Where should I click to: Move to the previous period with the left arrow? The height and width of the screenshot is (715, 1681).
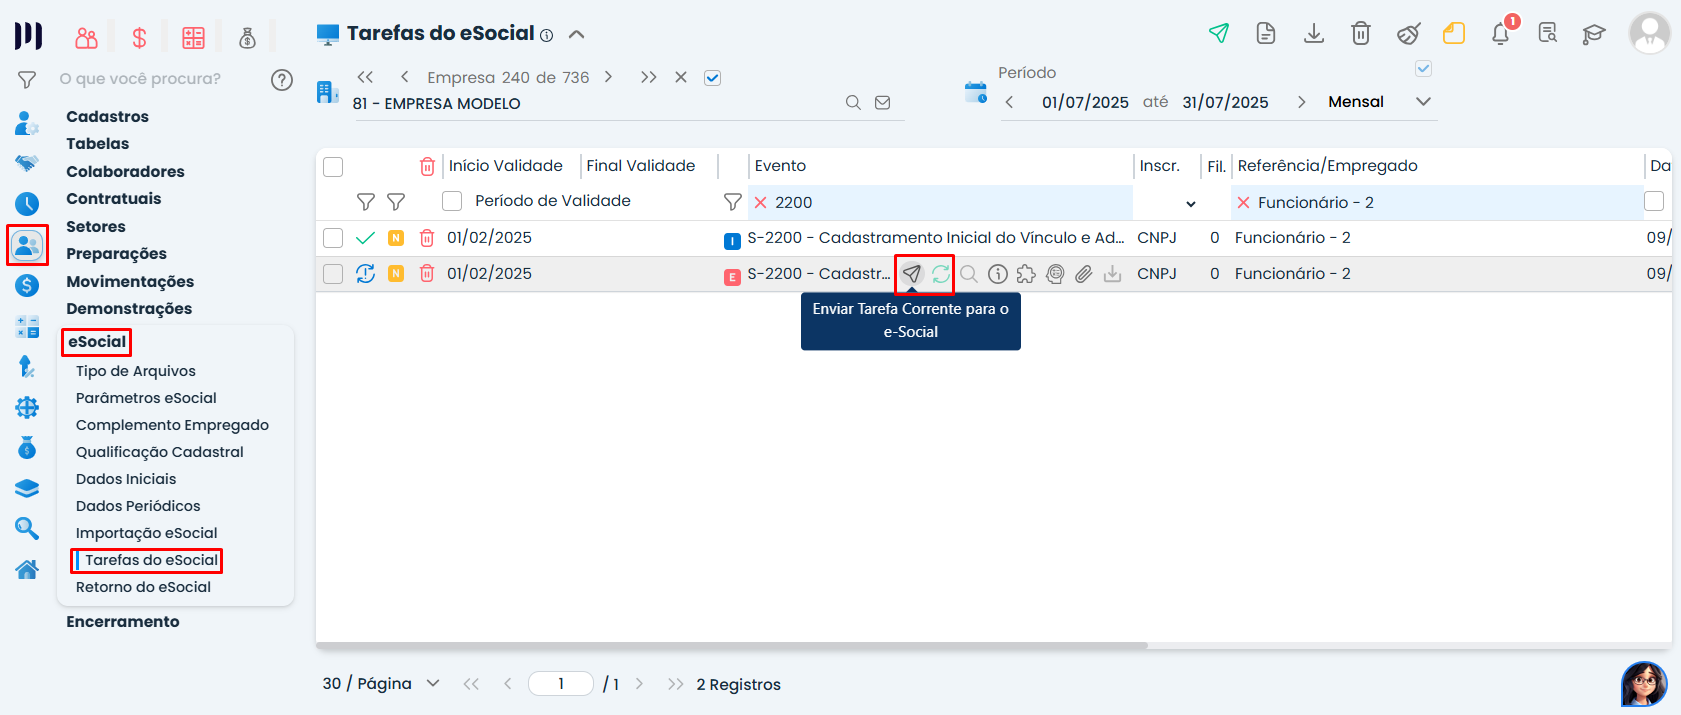(1010, 102)
